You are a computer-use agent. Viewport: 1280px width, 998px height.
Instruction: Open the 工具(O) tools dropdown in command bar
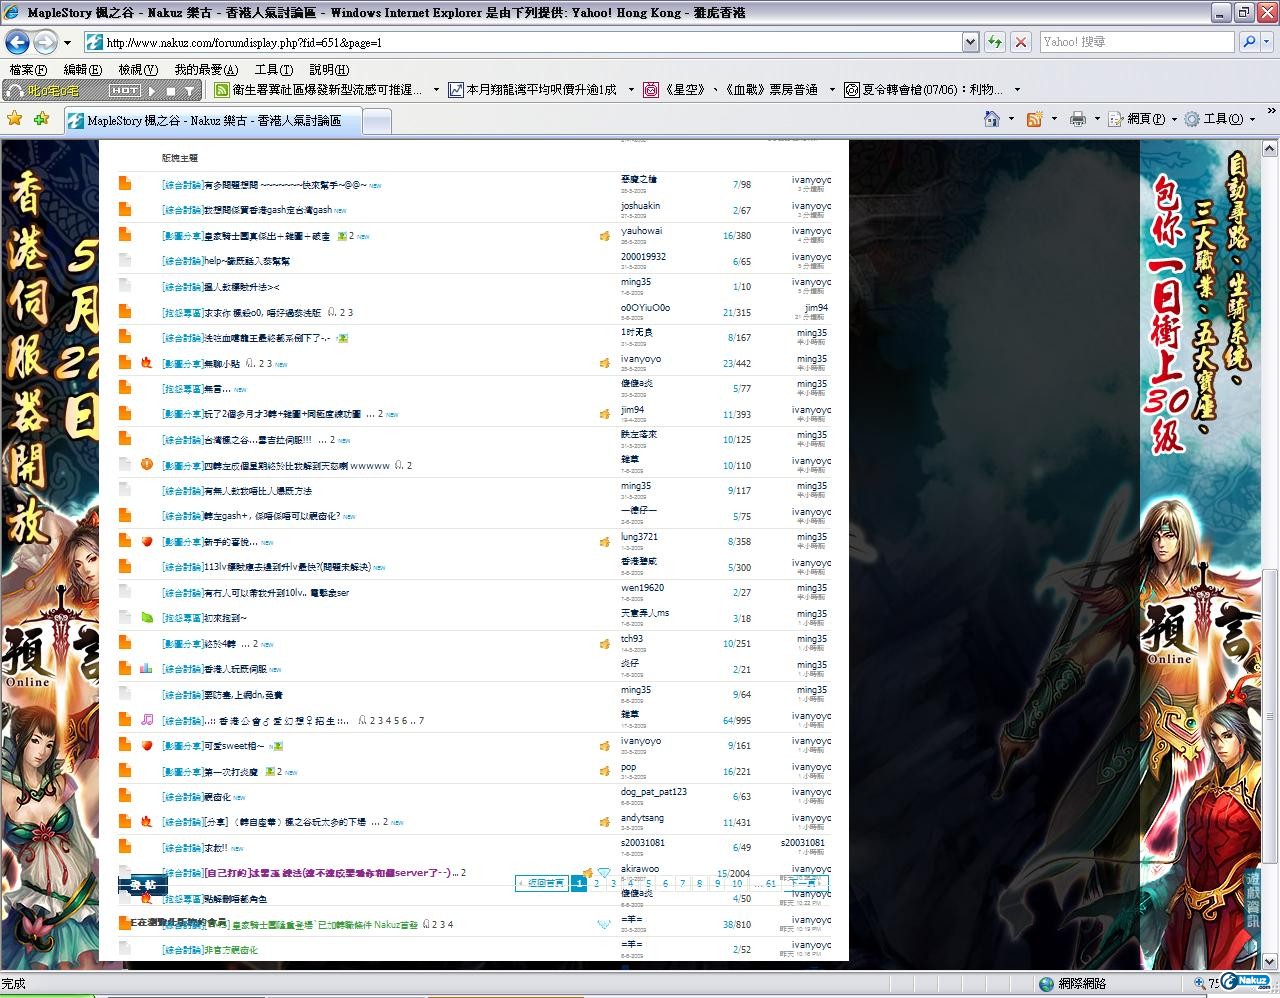point(1220,118)
